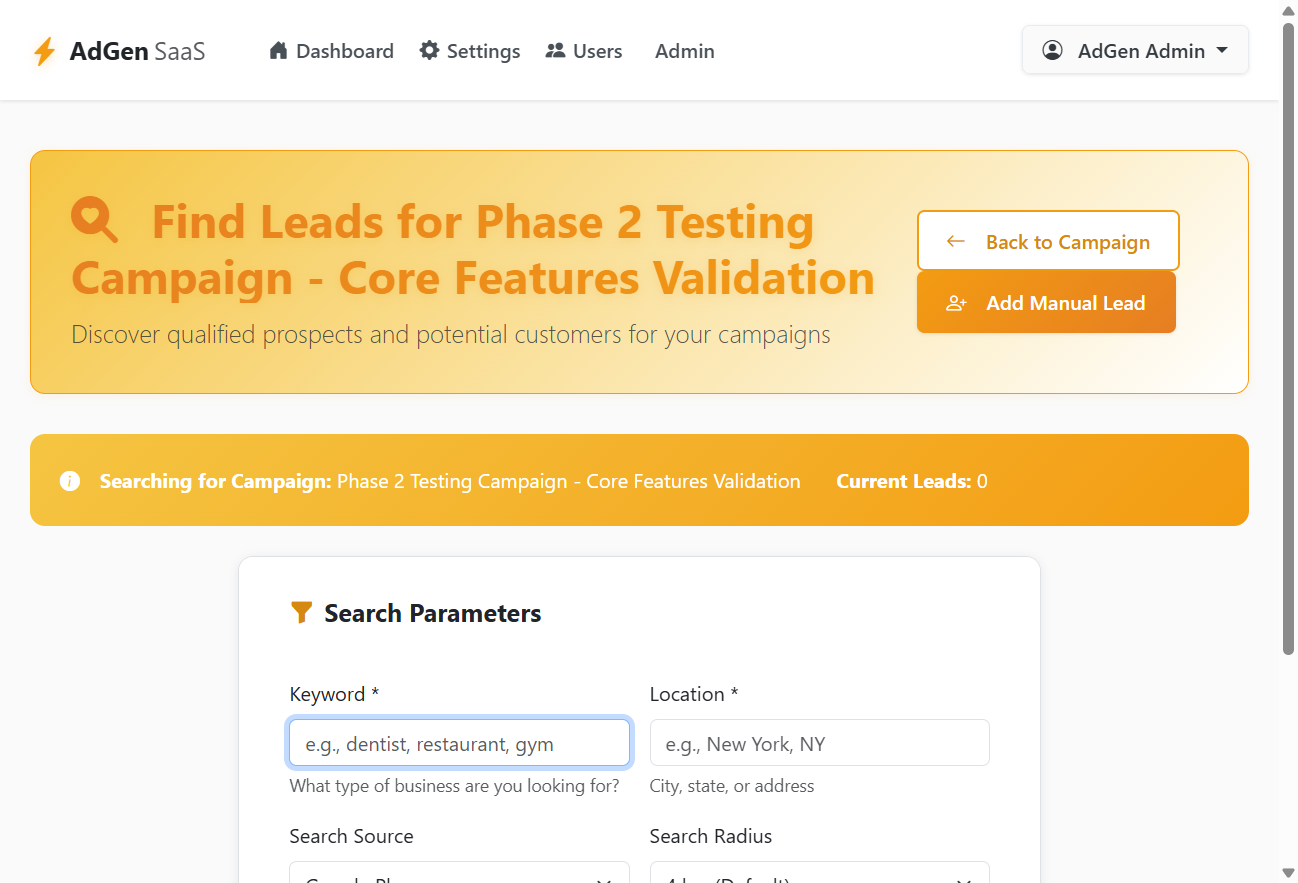Click the Add Manual Lead button

pyautogui.click(x=1046, y=302)
